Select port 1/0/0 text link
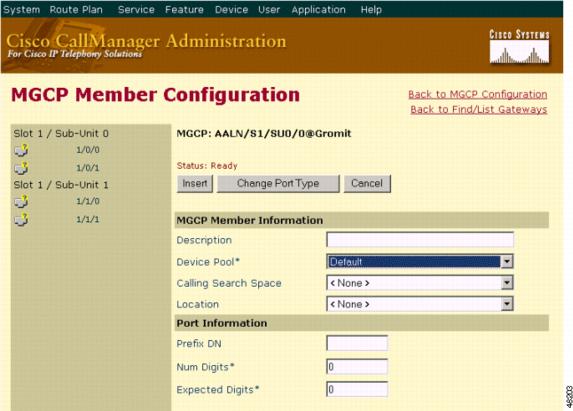The height and width of the screenshot is (411, 573). [x=88, y=150]
